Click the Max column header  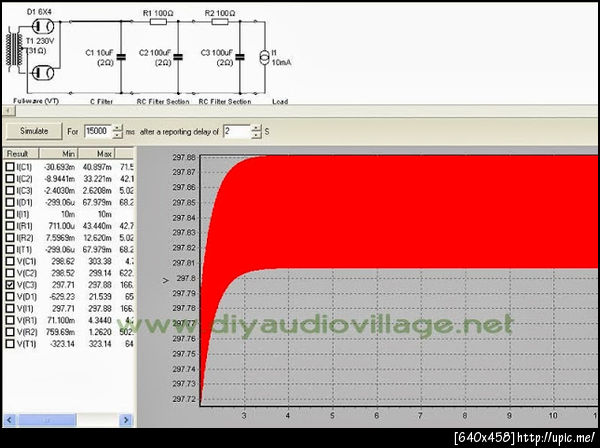coord(96,154)
